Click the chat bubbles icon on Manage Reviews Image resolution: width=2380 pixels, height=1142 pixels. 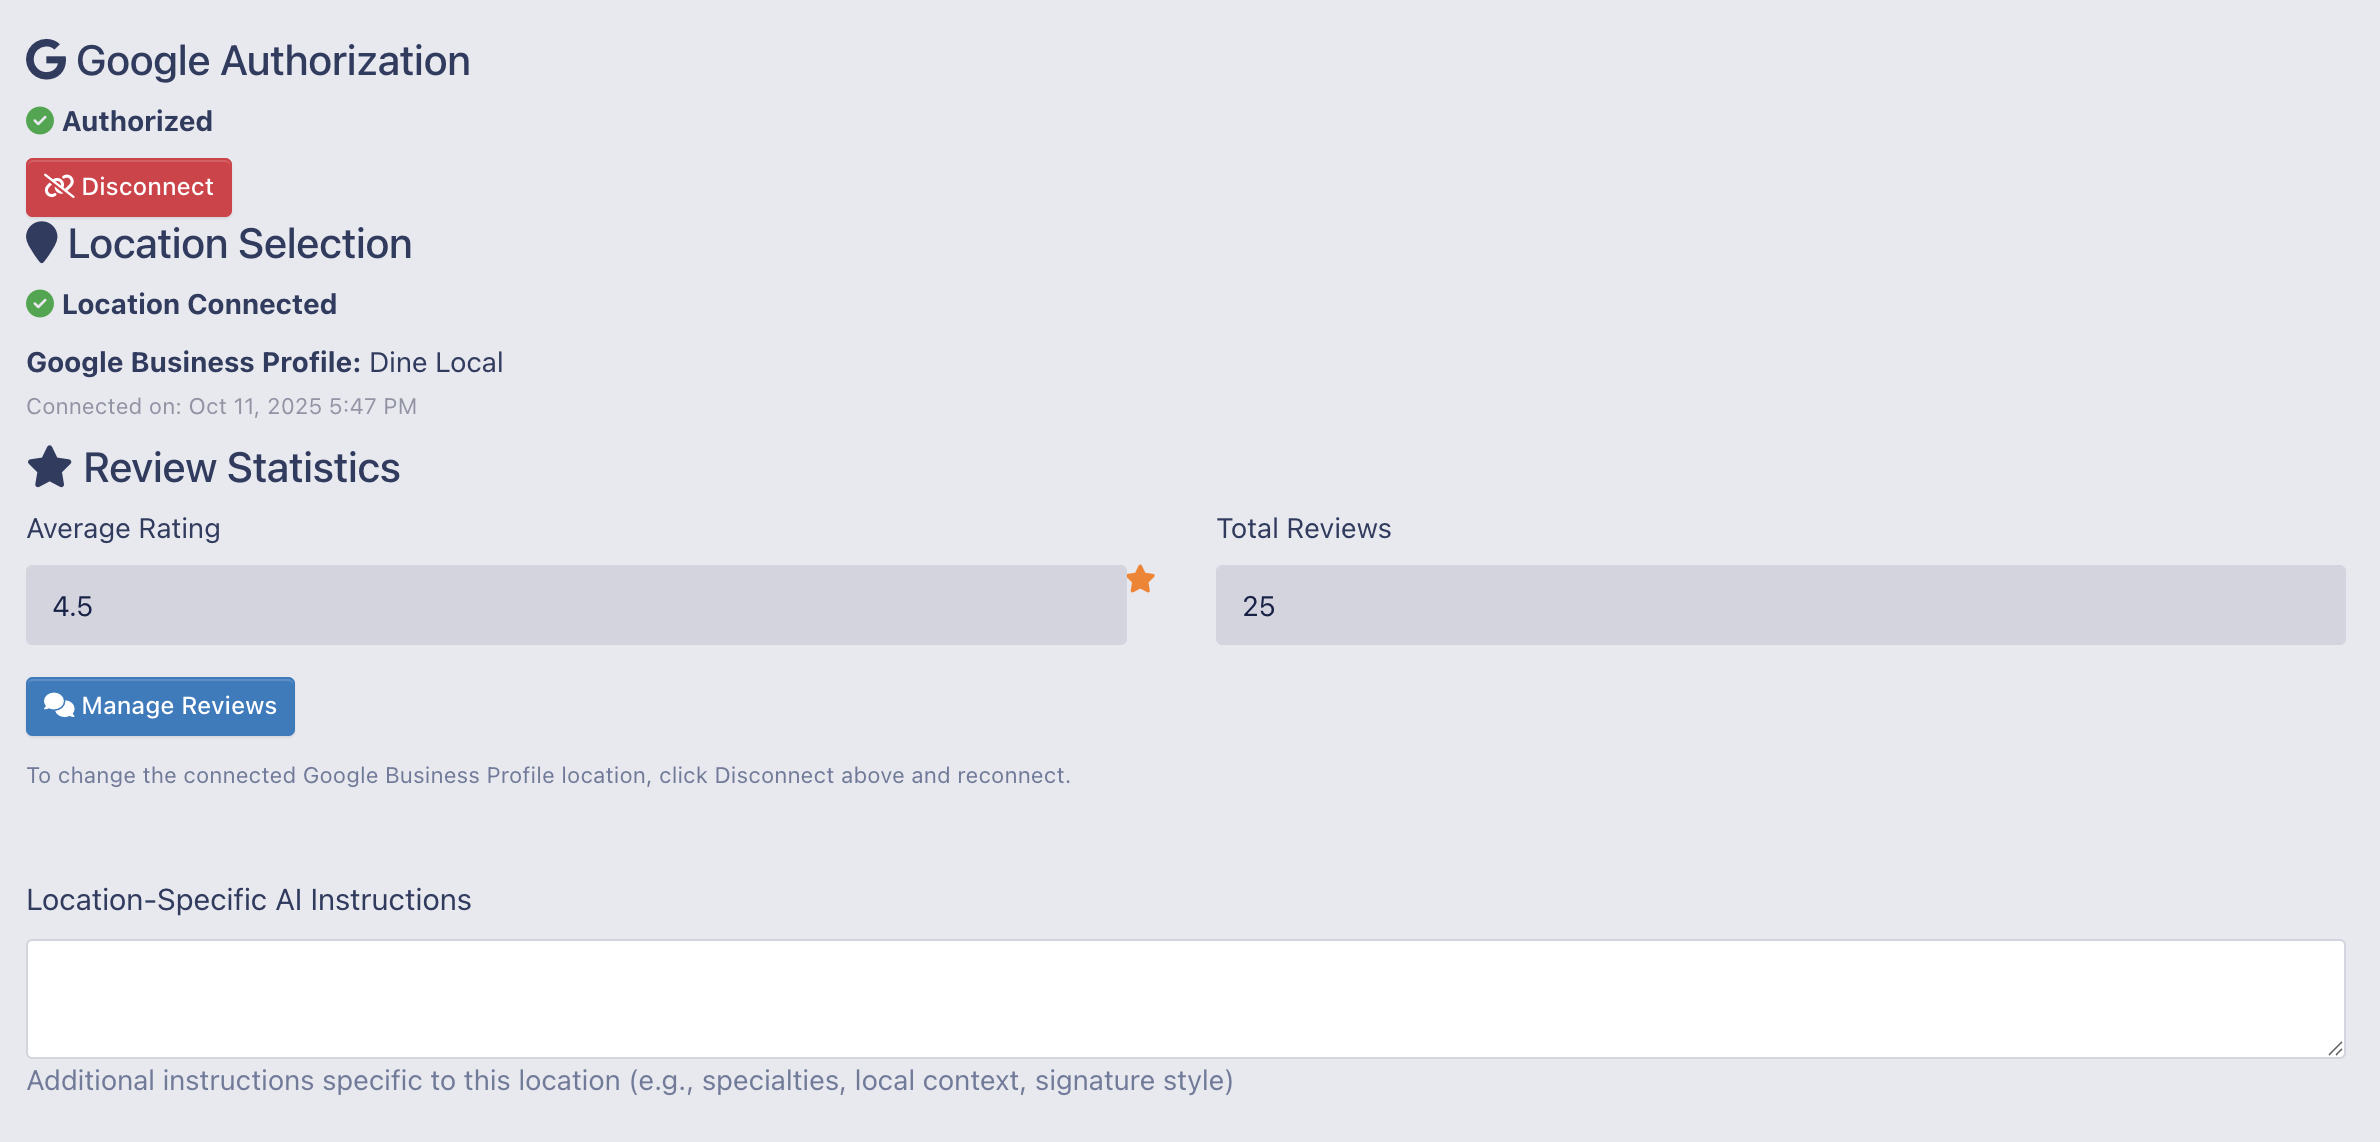(59, 706)
